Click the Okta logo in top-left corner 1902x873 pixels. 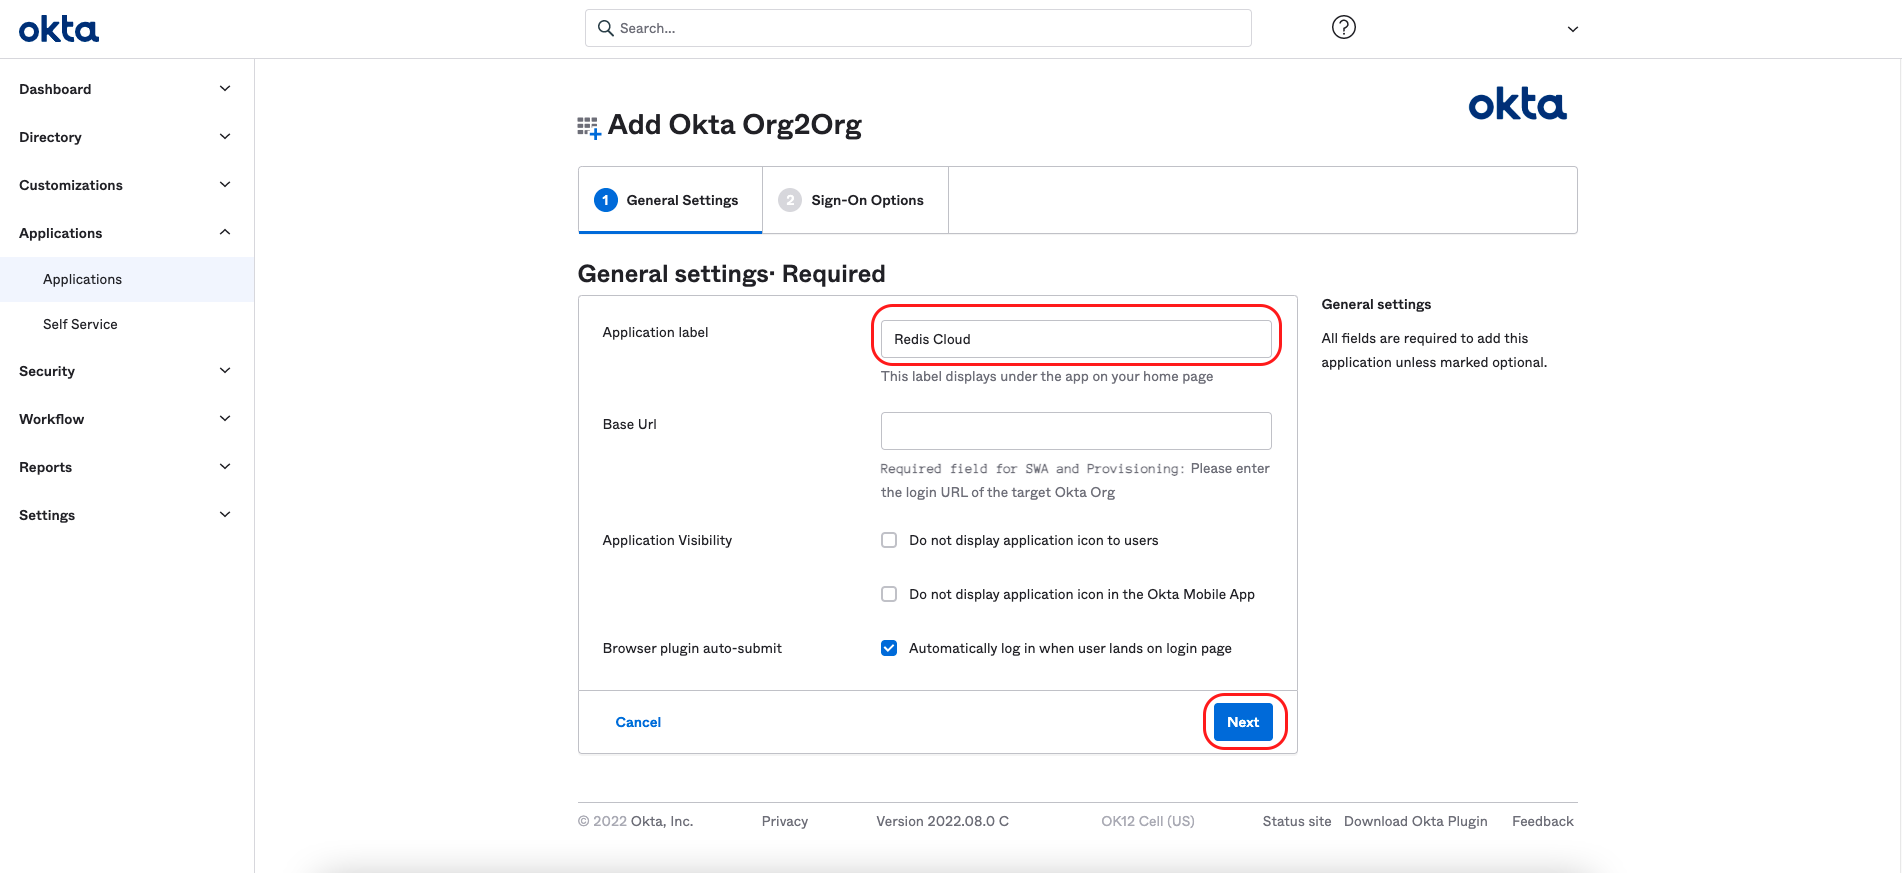[x=59, y=29]
